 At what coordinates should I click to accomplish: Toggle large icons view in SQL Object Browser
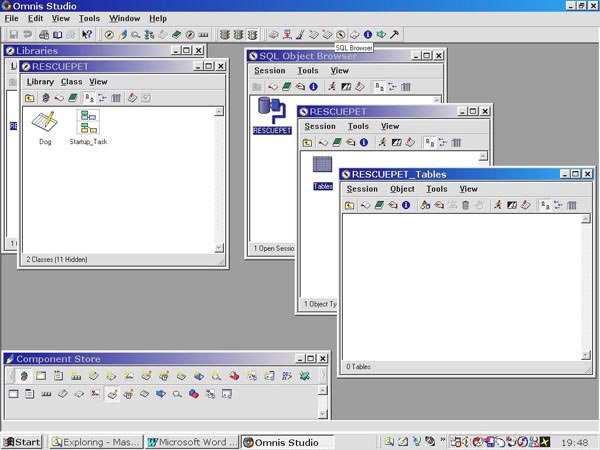(379, 87)
